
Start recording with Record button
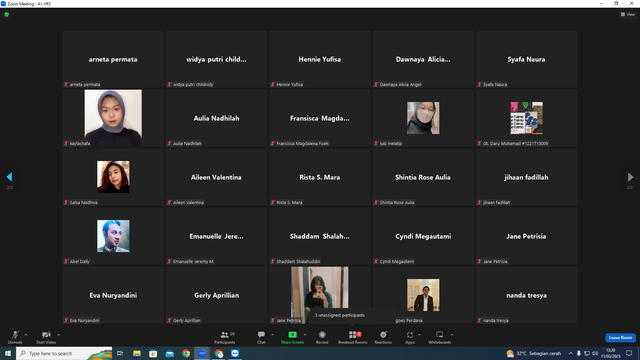tap(322, 337)
